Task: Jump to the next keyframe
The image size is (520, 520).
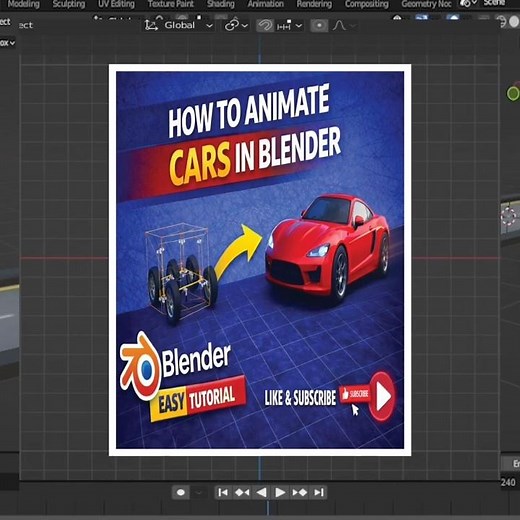Action: 299,492
